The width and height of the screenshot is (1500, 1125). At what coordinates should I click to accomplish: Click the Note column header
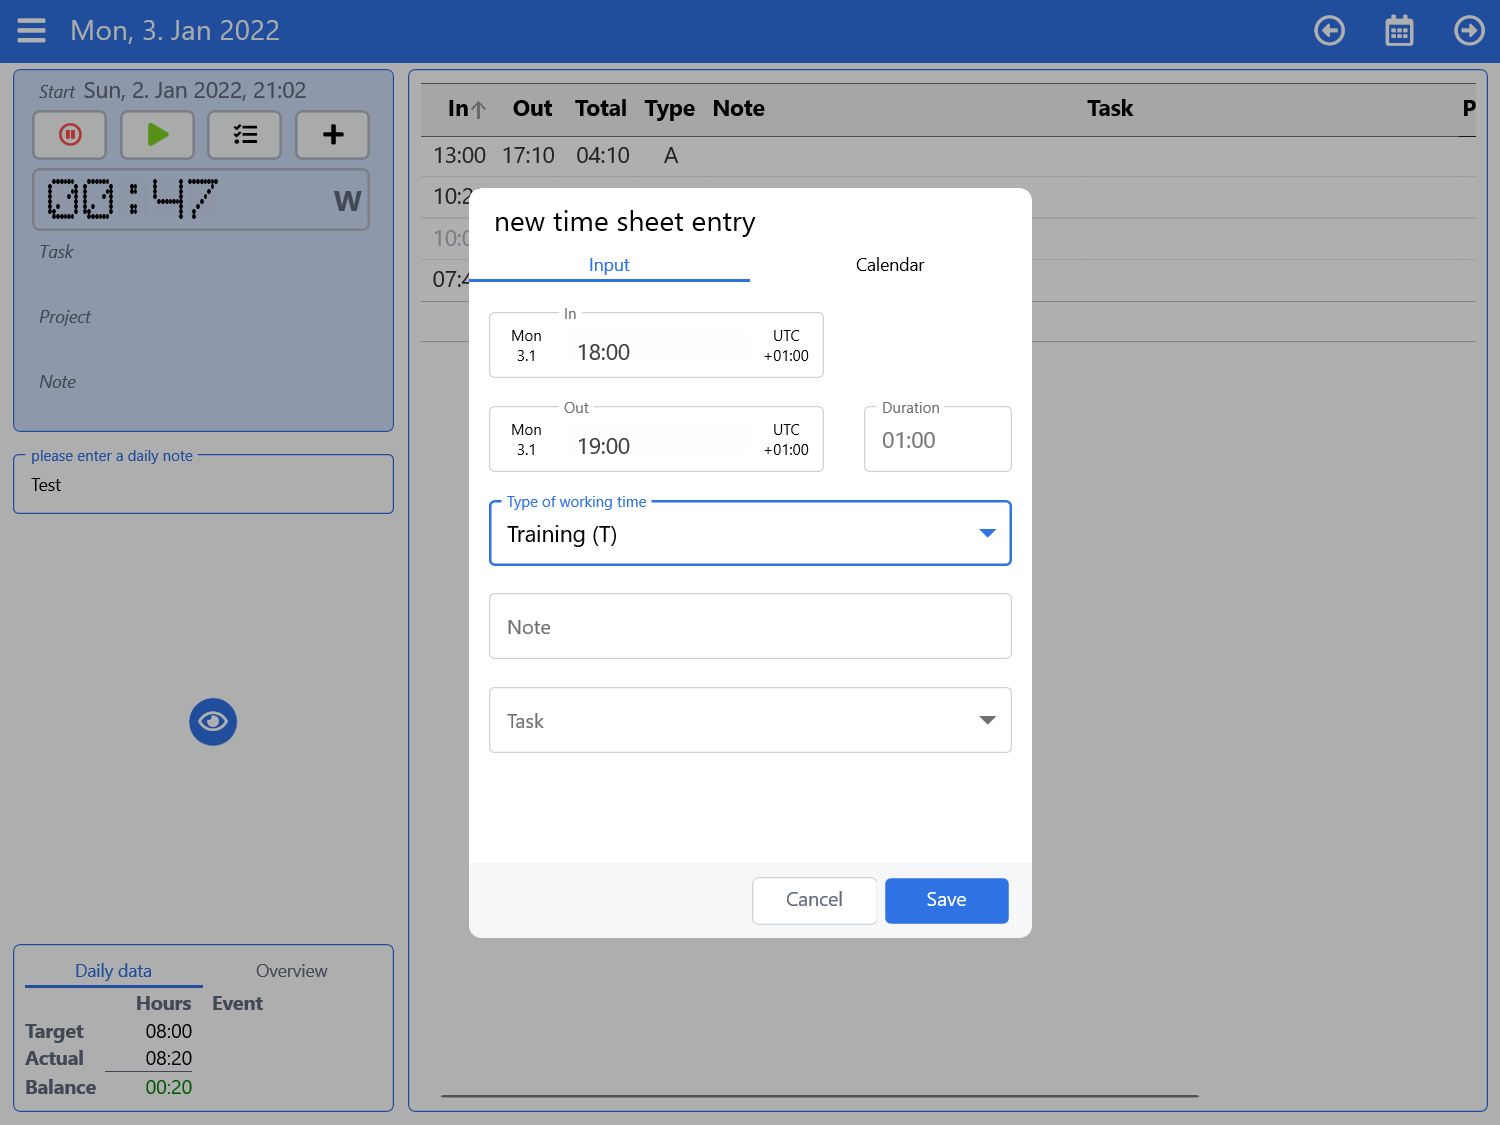[739, 109]
